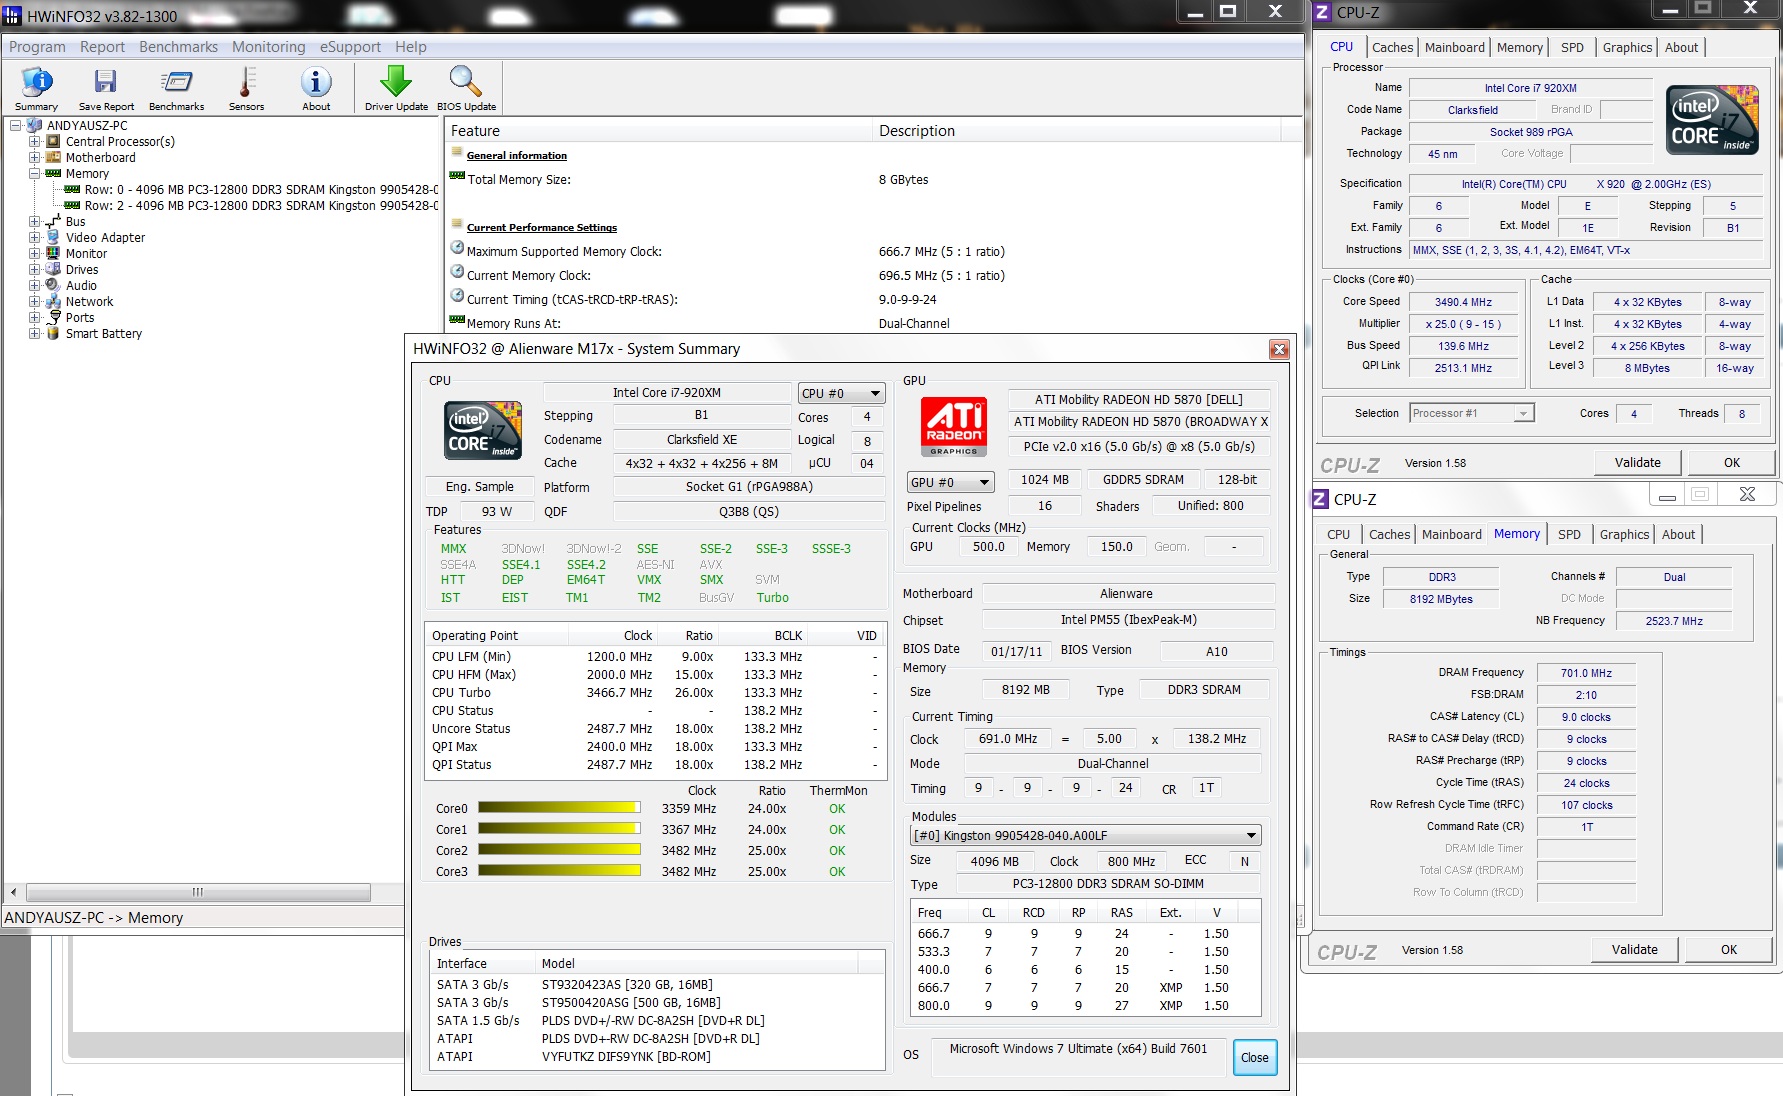Click Close button in System Summary
Screen dimensions: 1783x1096
point(1254,1058)
